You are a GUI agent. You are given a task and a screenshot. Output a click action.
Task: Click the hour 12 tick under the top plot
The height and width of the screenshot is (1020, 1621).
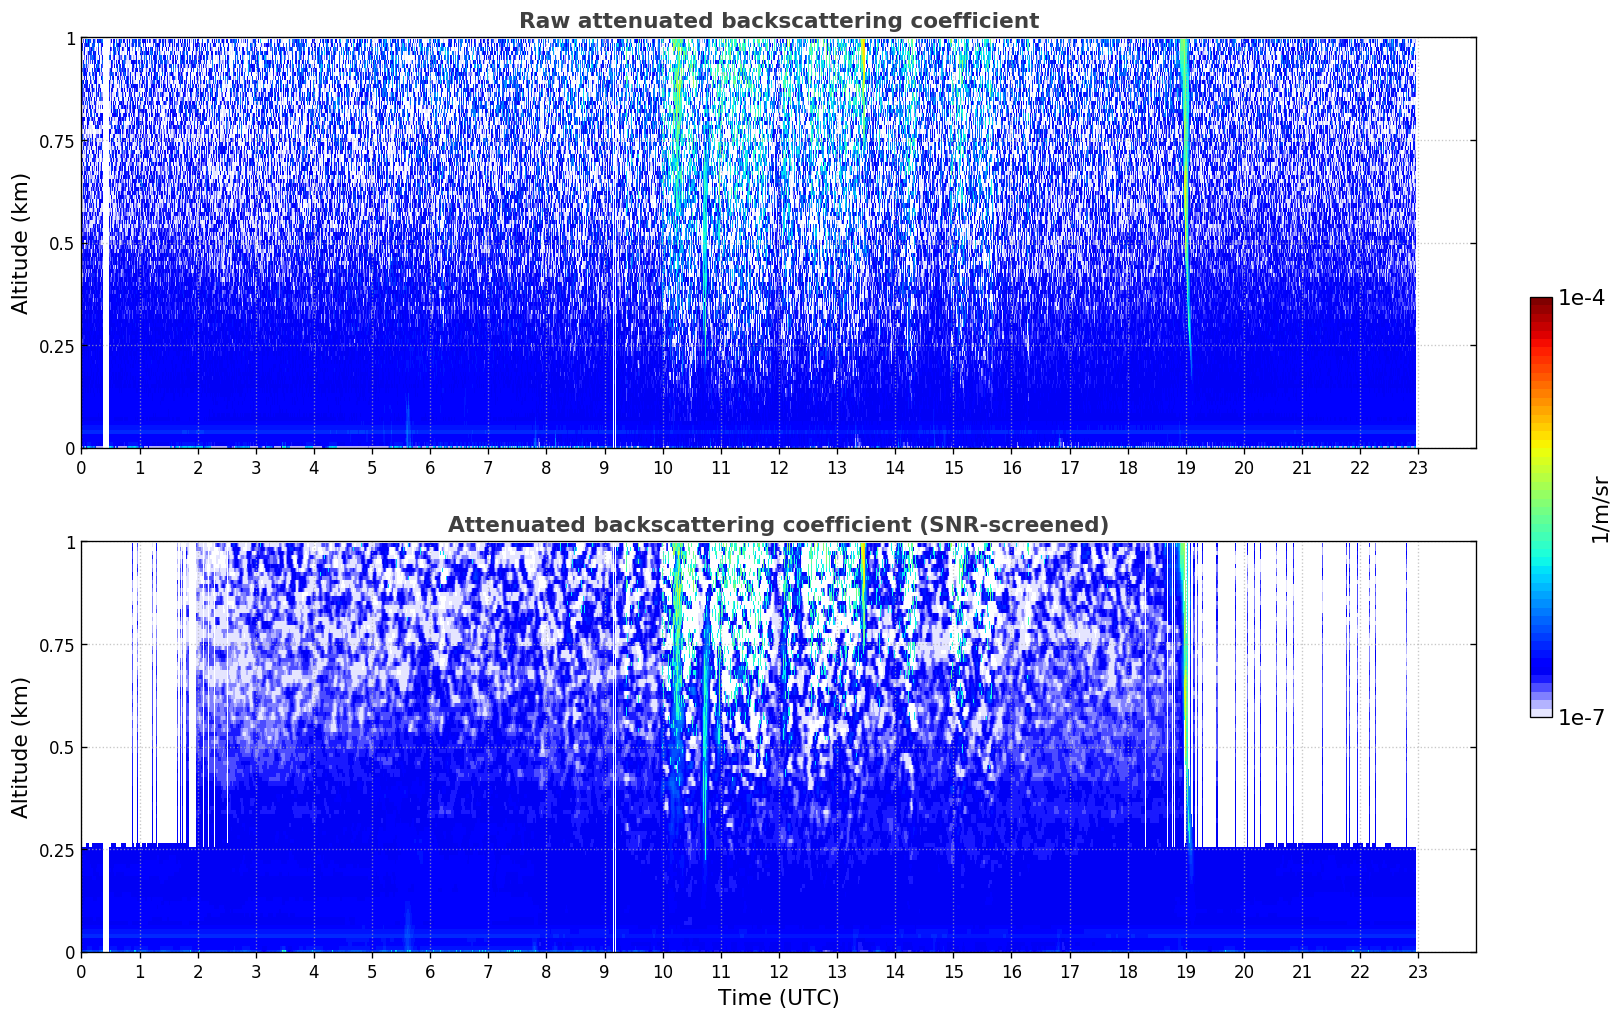tap(779, 467)
